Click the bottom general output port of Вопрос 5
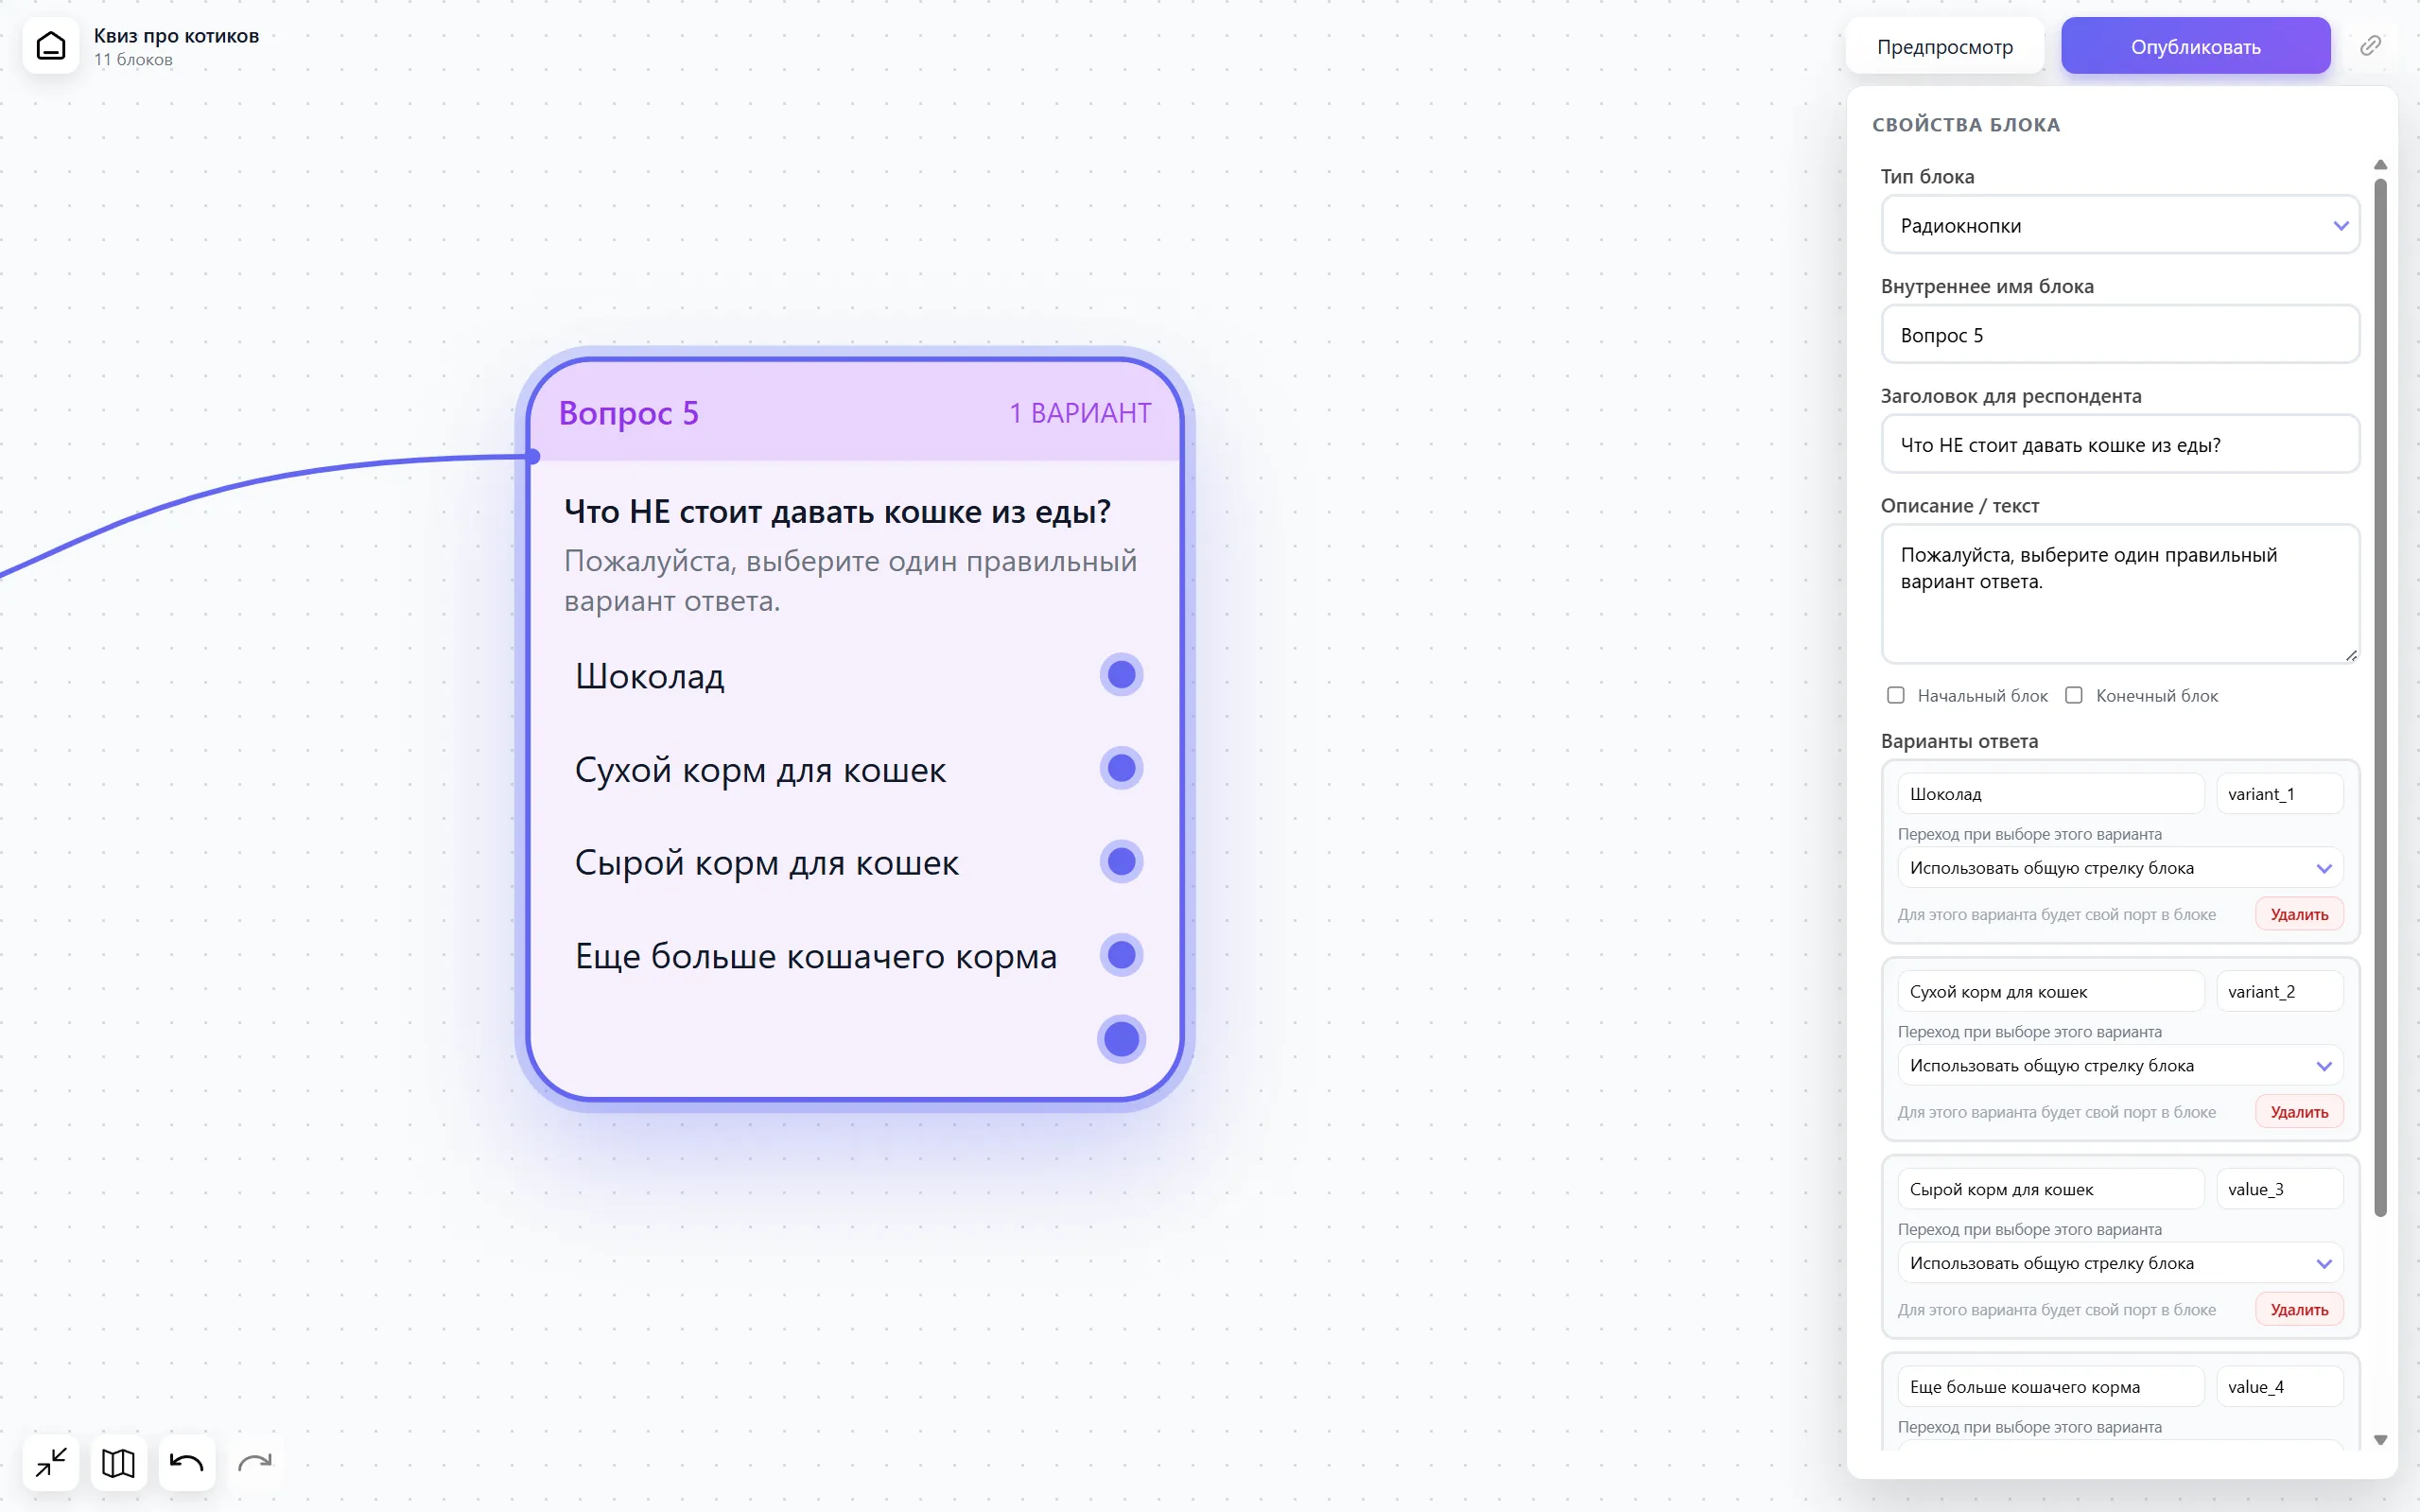The image size is (2420, 1512). 1121,1039
